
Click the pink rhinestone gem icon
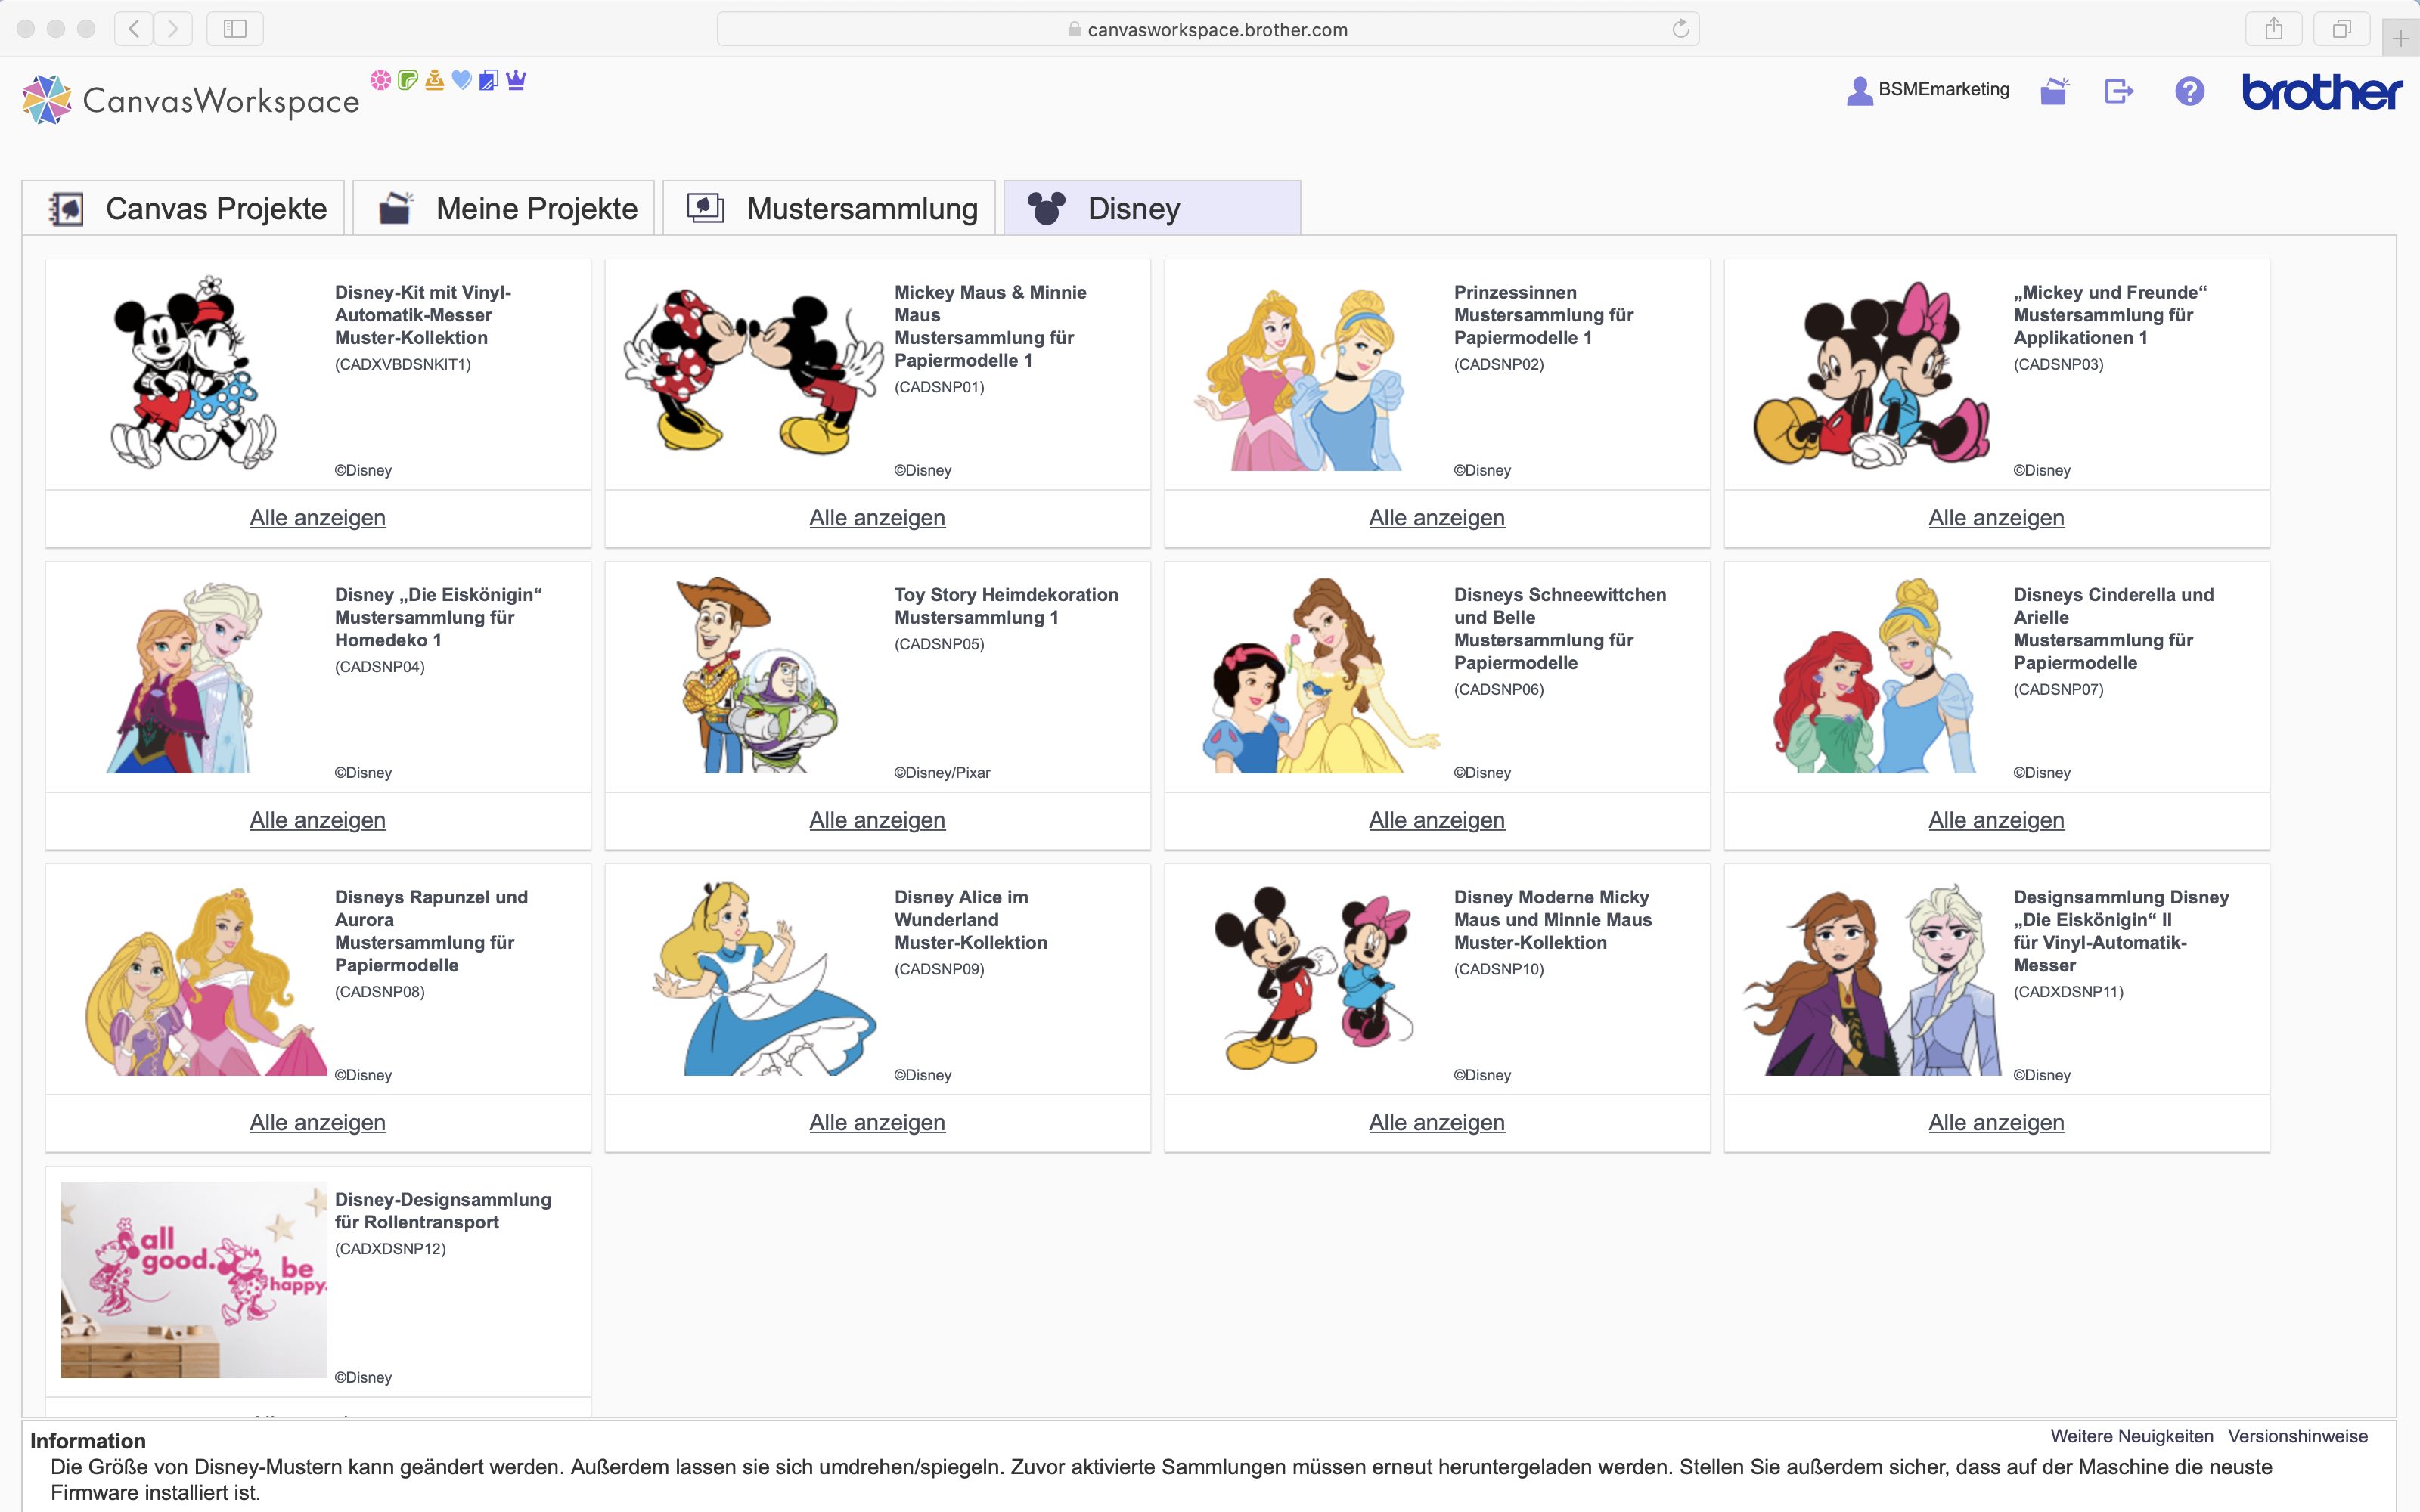click(x=380, y=80)
